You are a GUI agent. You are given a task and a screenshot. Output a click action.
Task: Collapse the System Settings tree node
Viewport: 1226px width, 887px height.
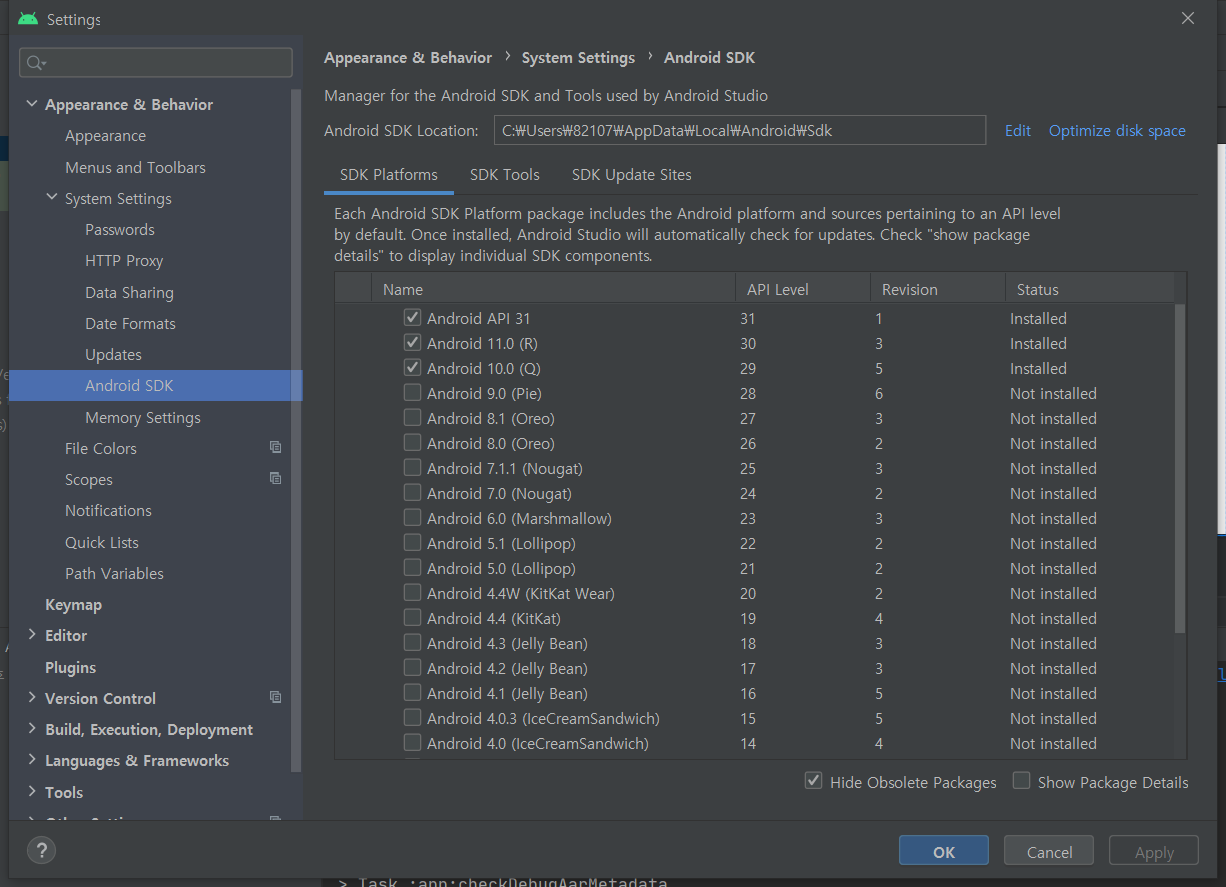tap(52, 198)
